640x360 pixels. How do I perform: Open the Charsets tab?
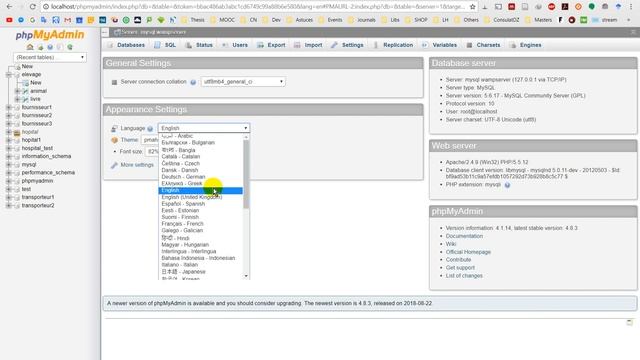pyautogui.click(x=483, y=45)
